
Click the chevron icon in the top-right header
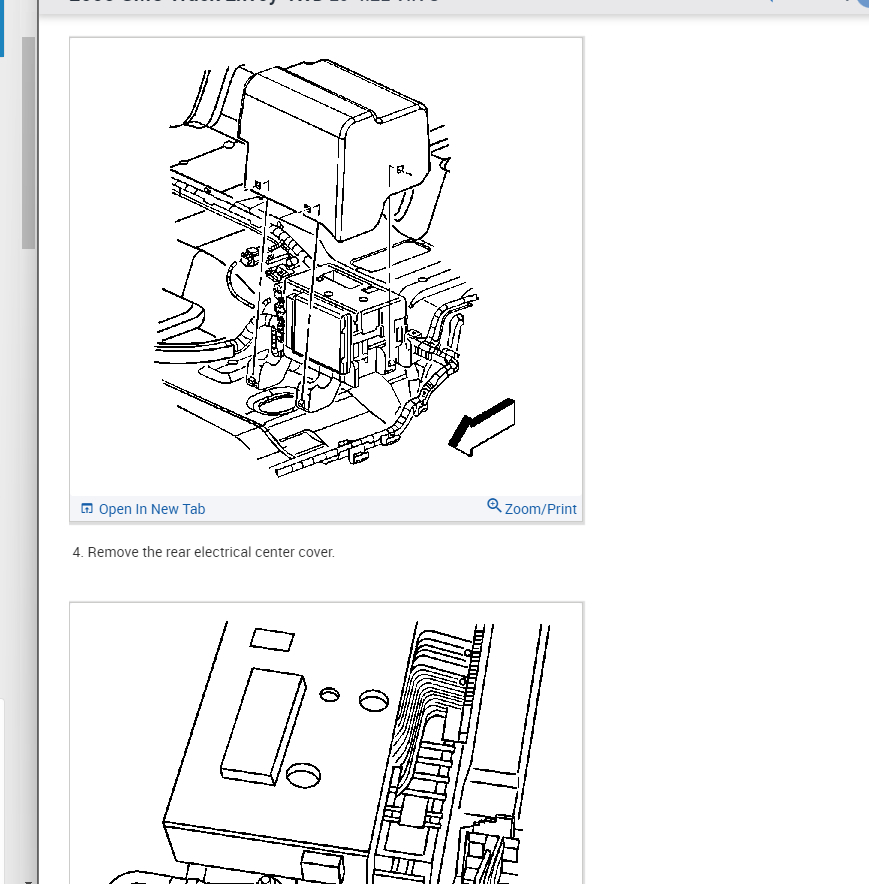click(x=770, y=2)
